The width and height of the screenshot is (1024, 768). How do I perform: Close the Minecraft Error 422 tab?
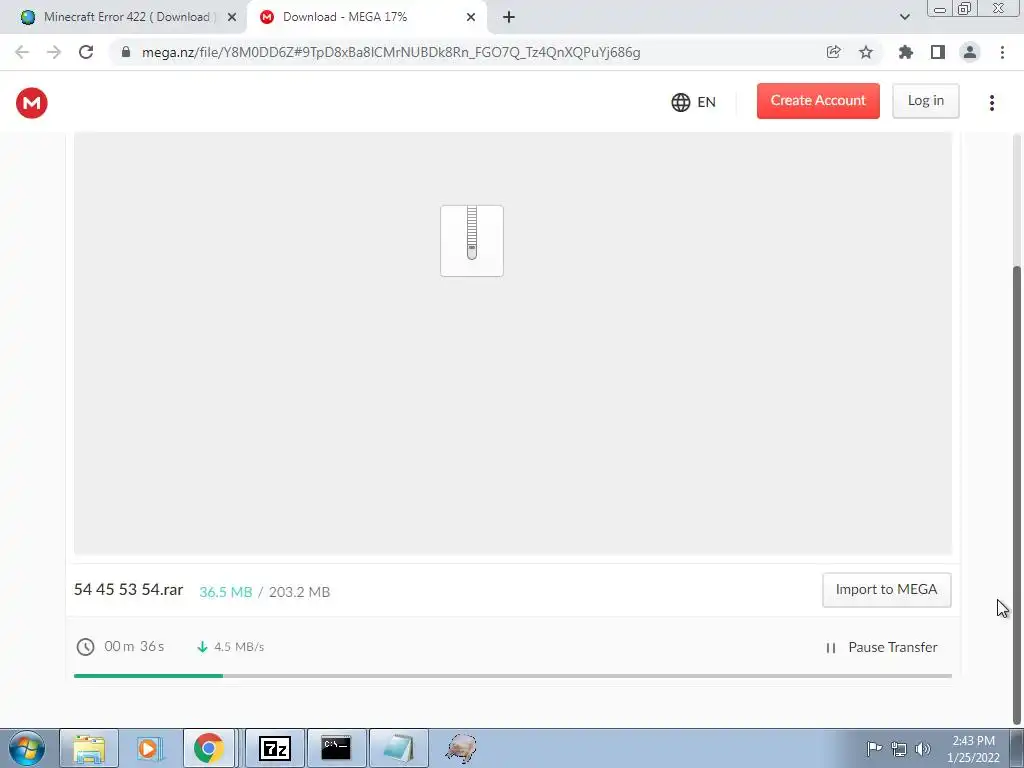[x=232, y=17]
